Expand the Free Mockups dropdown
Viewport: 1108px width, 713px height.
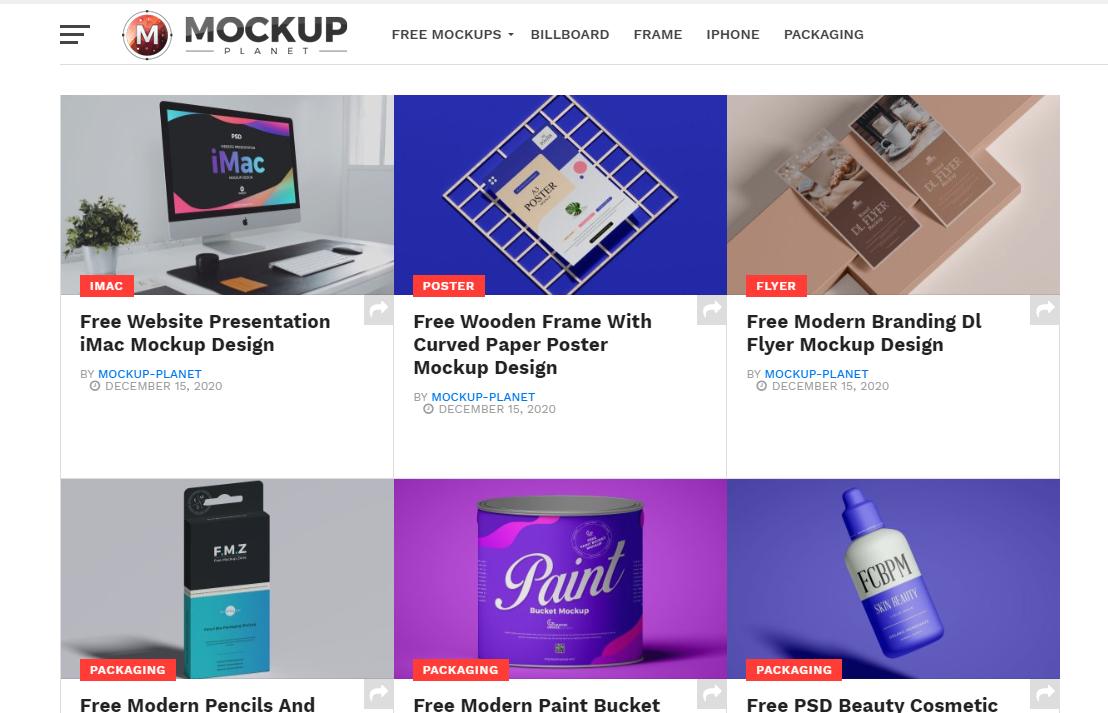click(452, 35)
